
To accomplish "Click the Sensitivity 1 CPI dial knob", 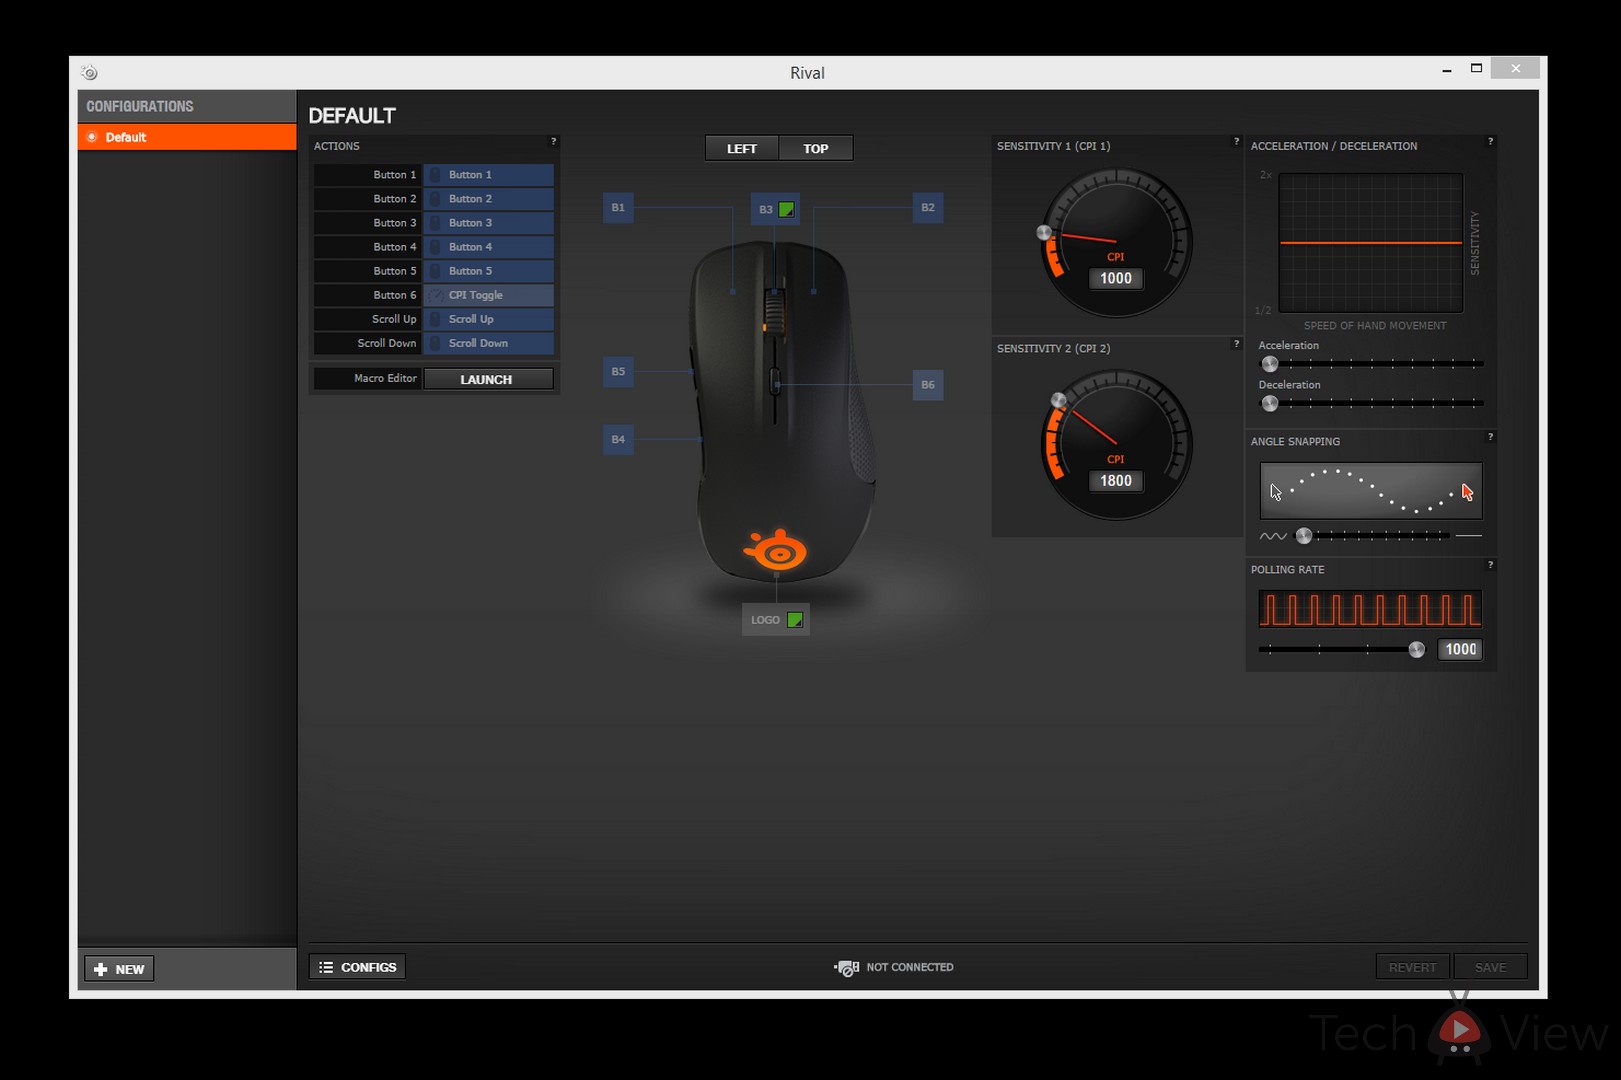I will [1044, 233].
